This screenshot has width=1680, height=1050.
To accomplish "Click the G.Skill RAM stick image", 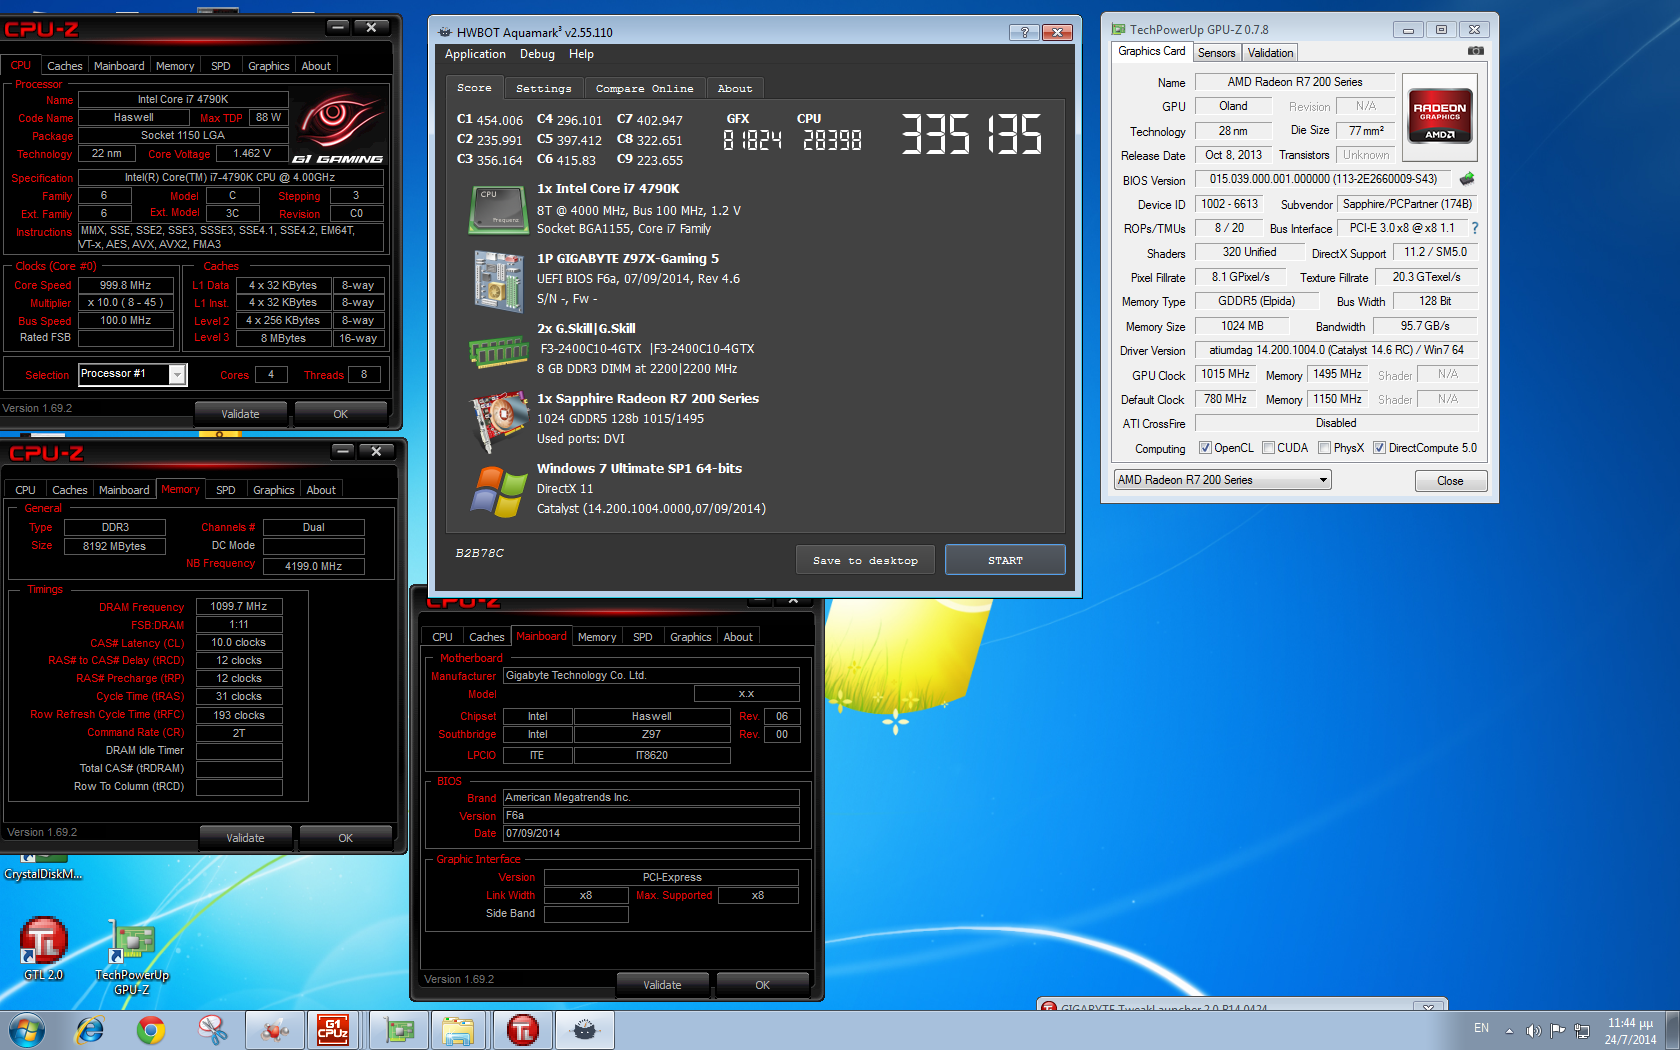I will click(499, 351).
